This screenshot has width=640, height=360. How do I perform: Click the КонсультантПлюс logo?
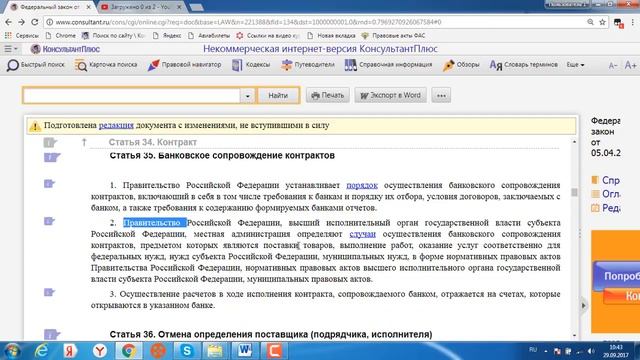tap(65, 49)
